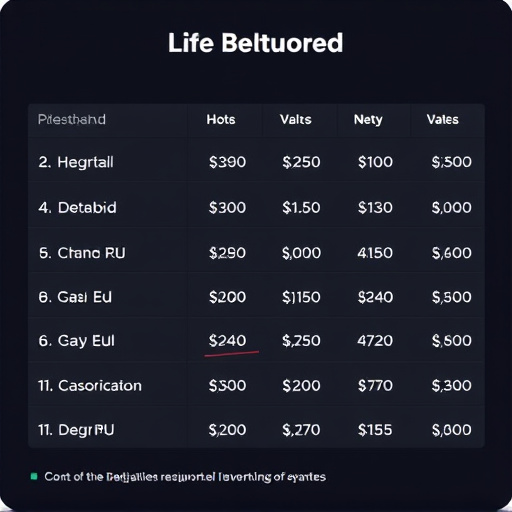Click the Life Beltuored title
Viewport: 512px width, 512px height.
pos(256,43)
